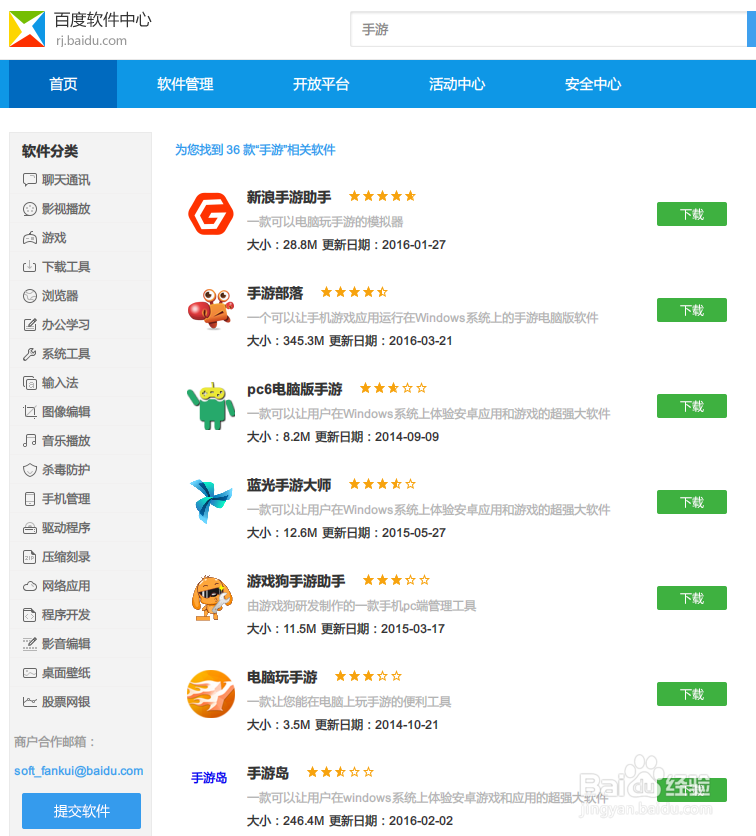Click the 软件分类 sidebar heading
The image size is (756, 836).
(x=50, y=151)
